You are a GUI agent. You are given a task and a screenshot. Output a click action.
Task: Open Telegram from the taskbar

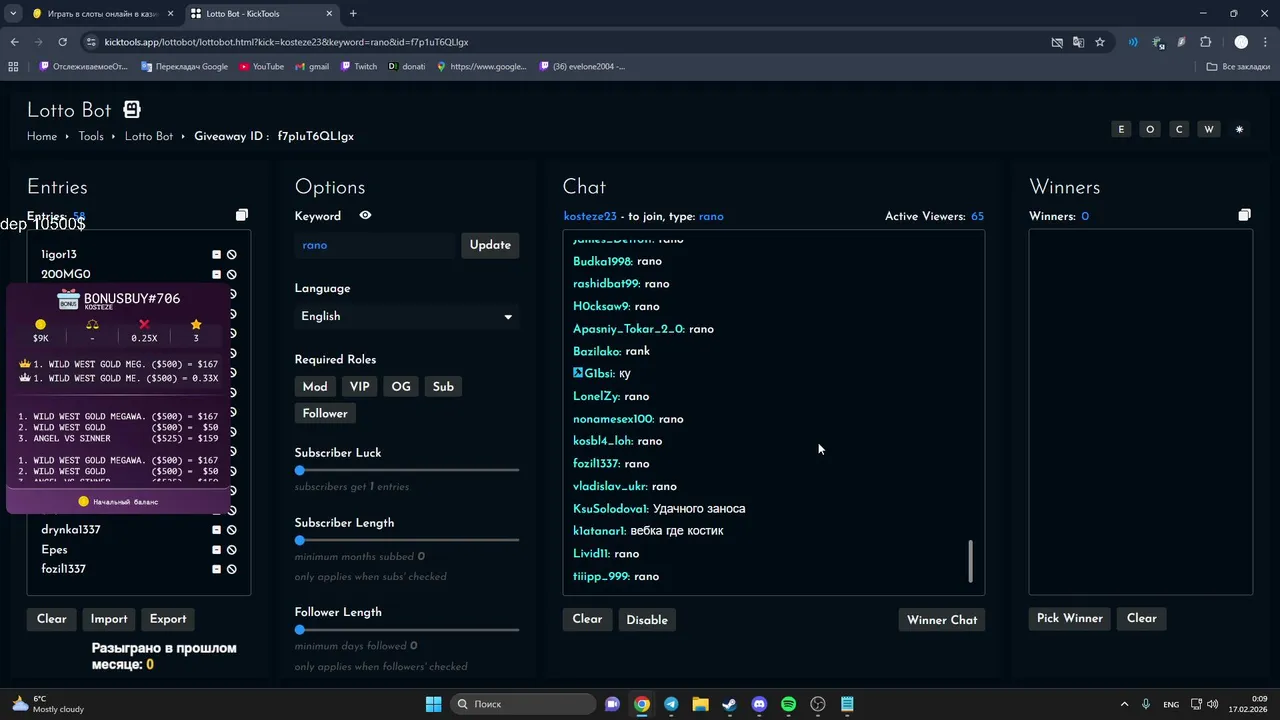(x=671, y=704)
